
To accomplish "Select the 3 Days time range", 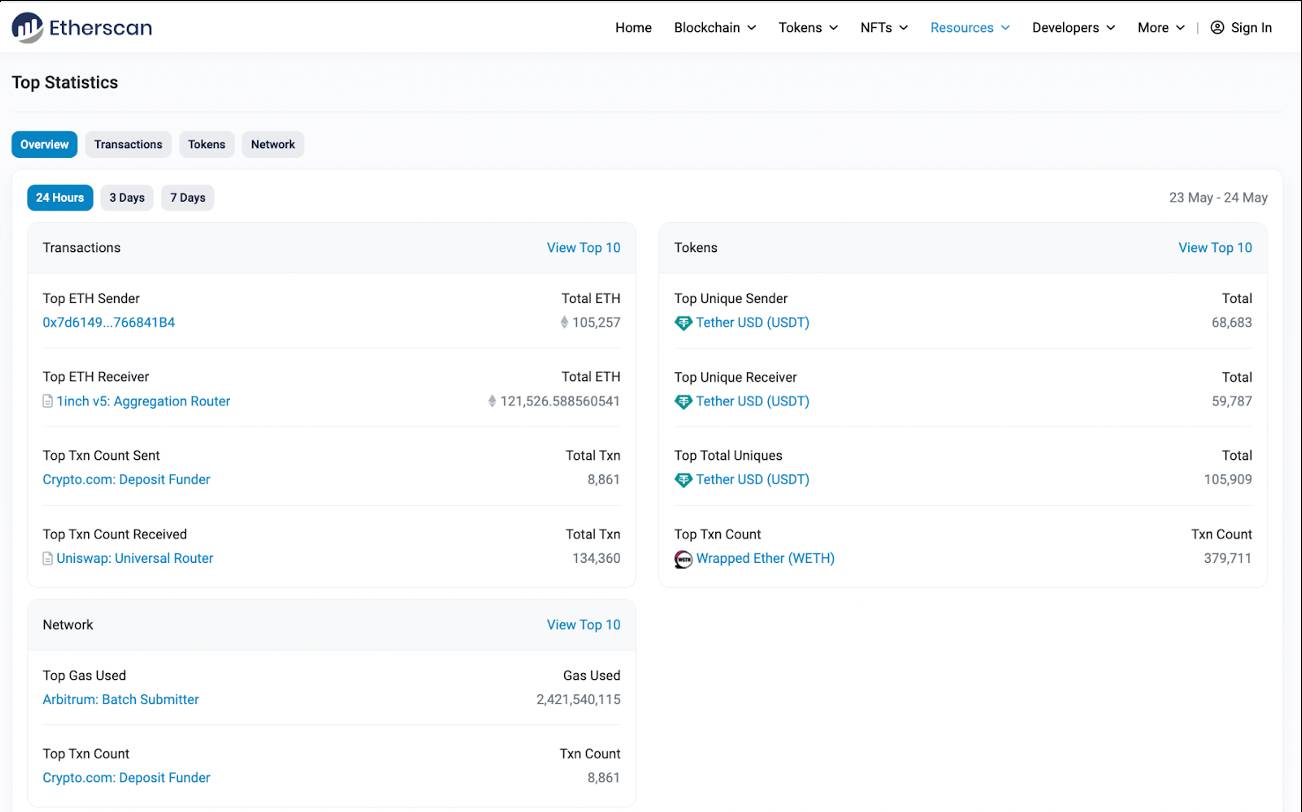I will (x=127, y=197).
